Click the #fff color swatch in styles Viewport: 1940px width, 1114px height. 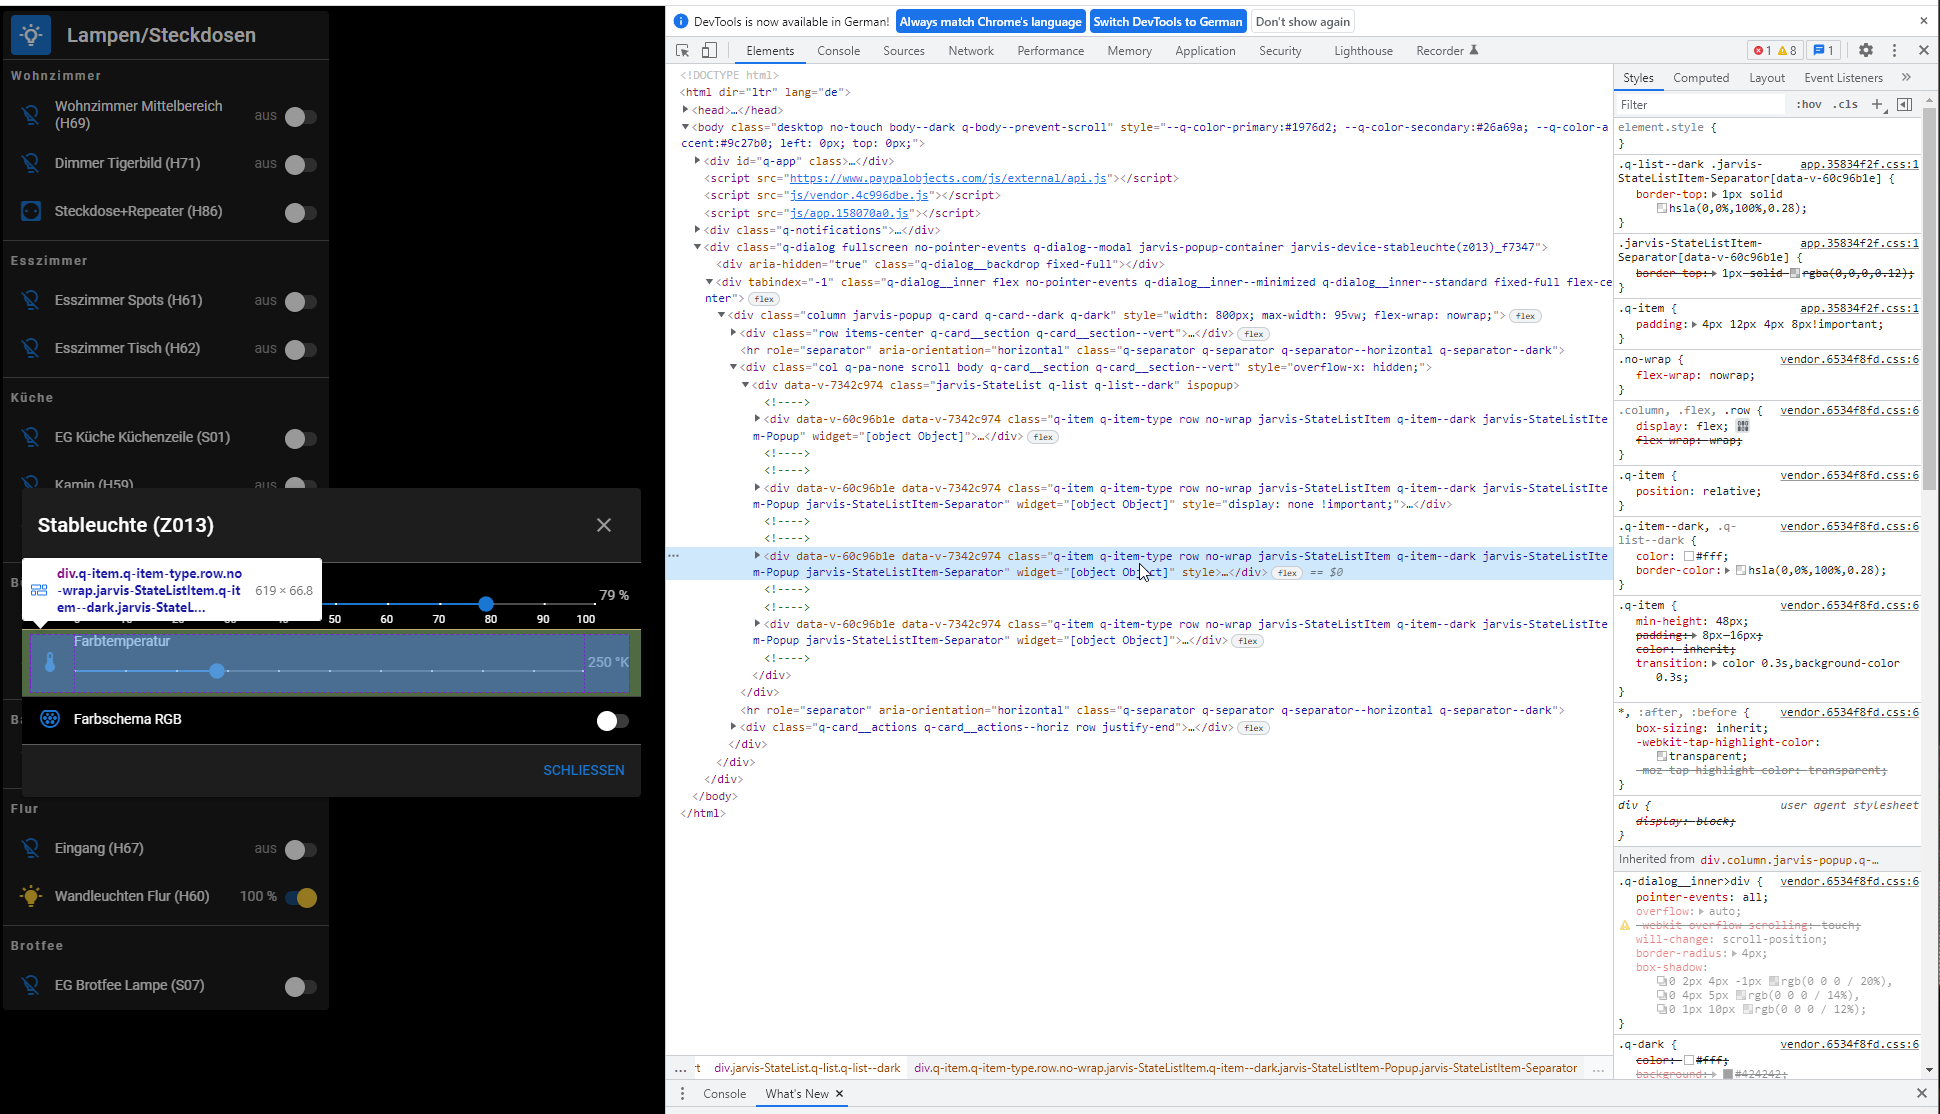tap(1689, 556)
